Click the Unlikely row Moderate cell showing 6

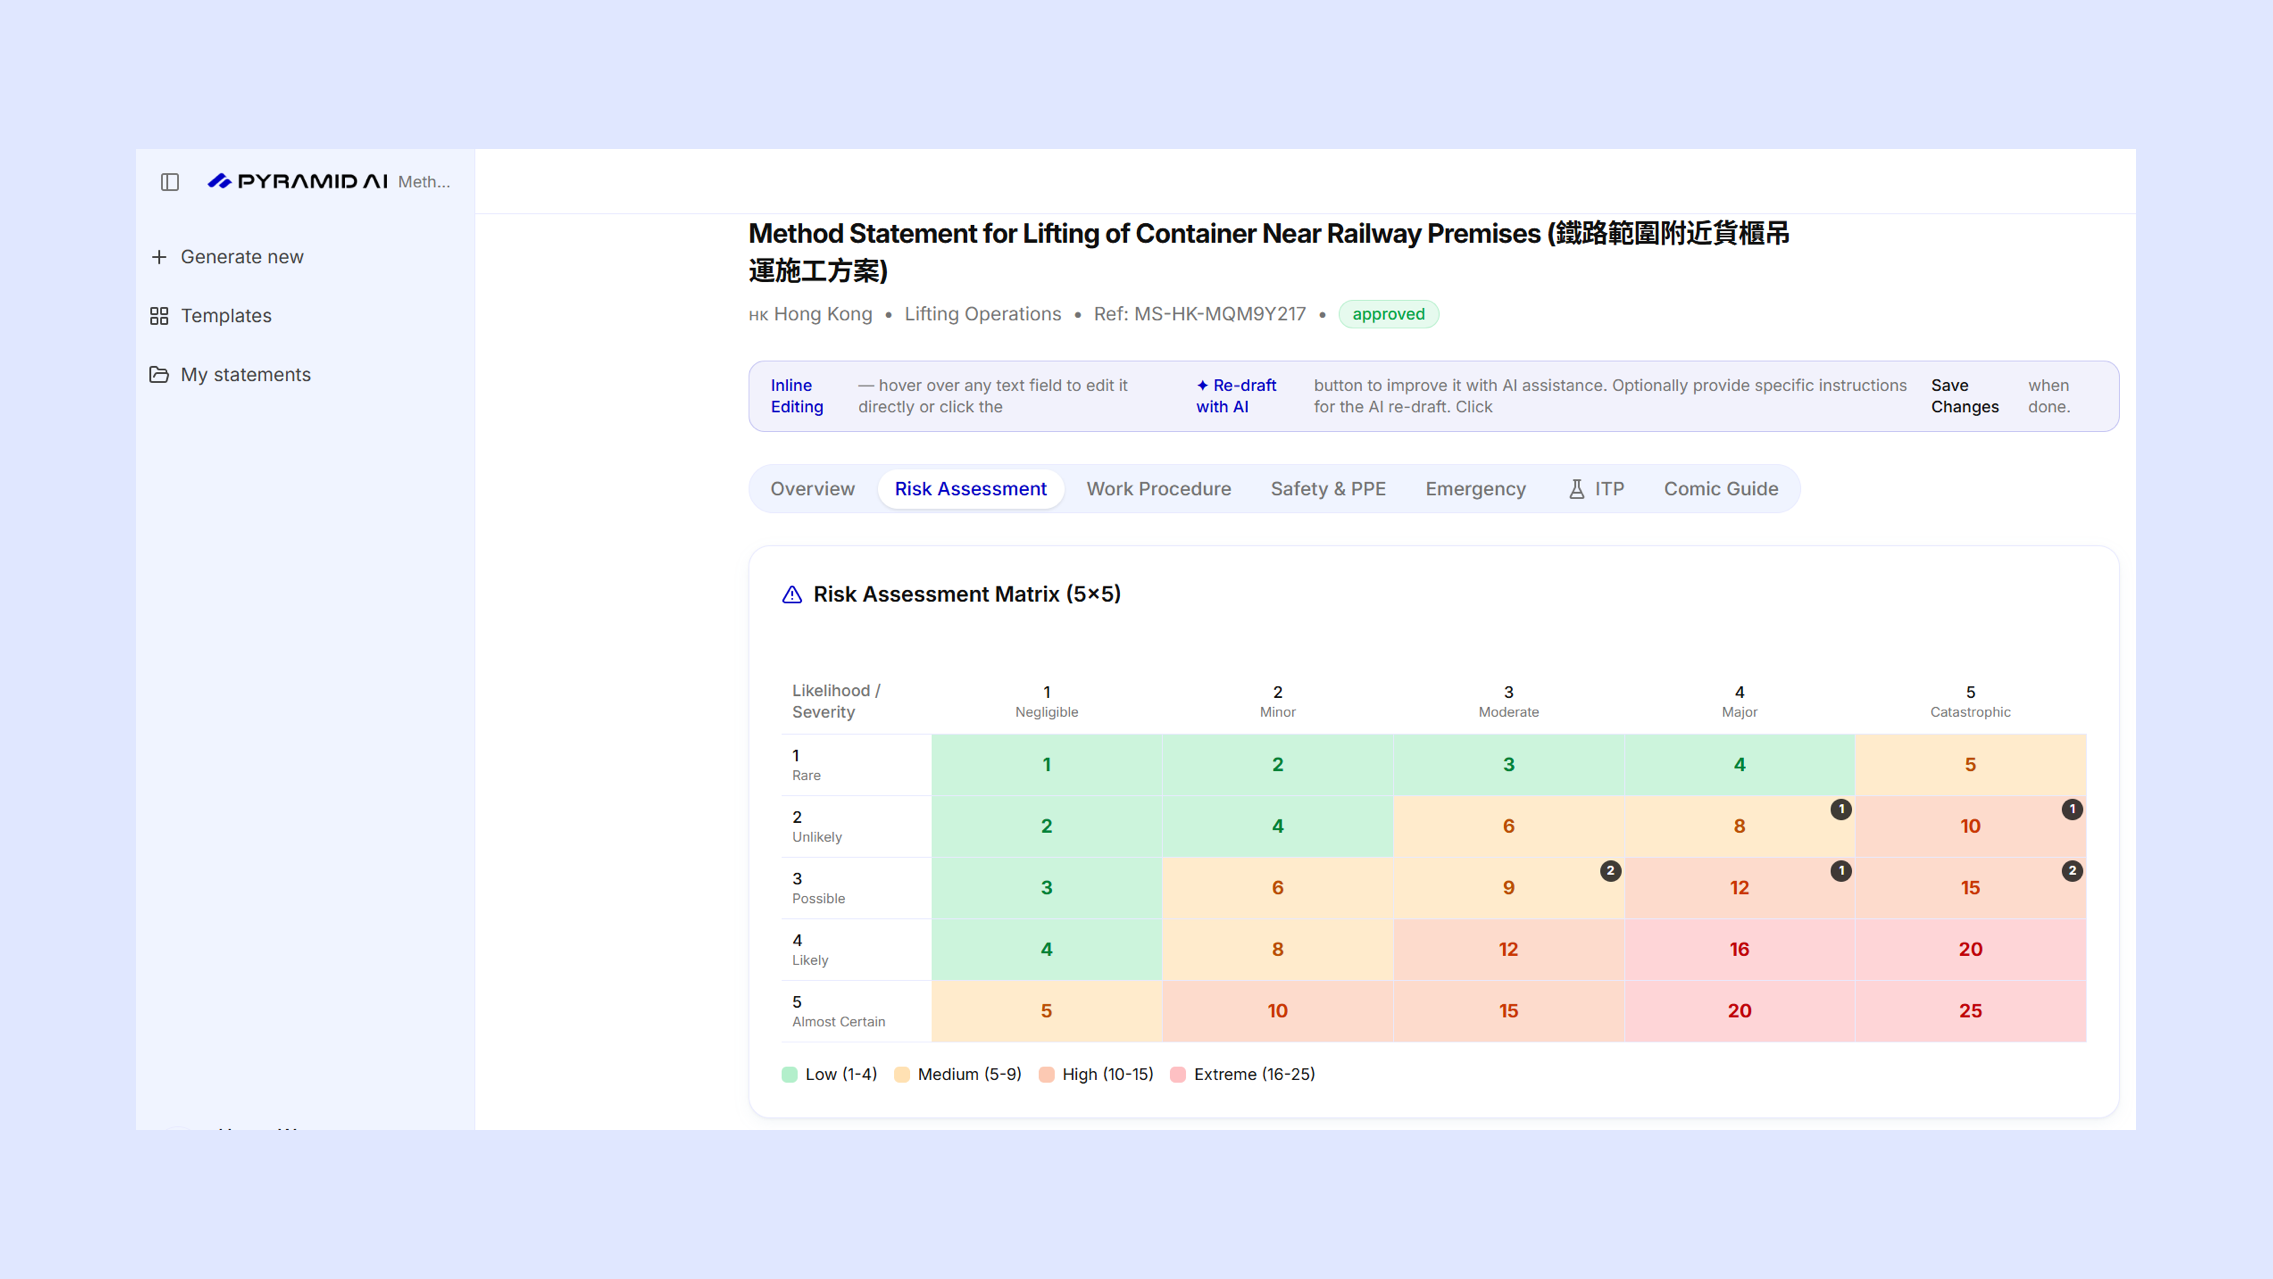pos(1508,826)
